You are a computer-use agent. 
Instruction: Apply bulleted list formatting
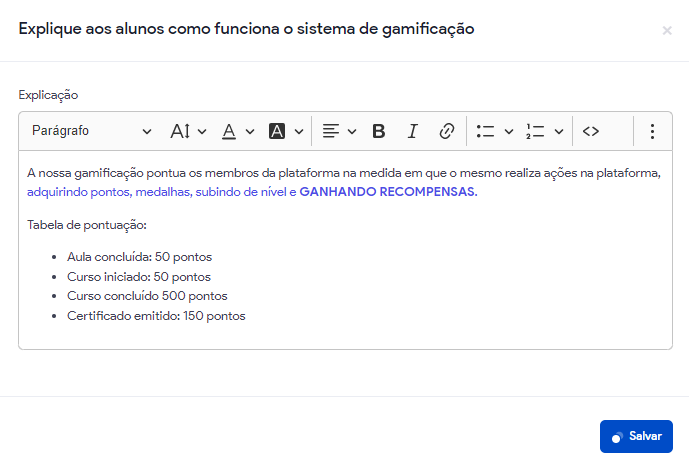486,131
